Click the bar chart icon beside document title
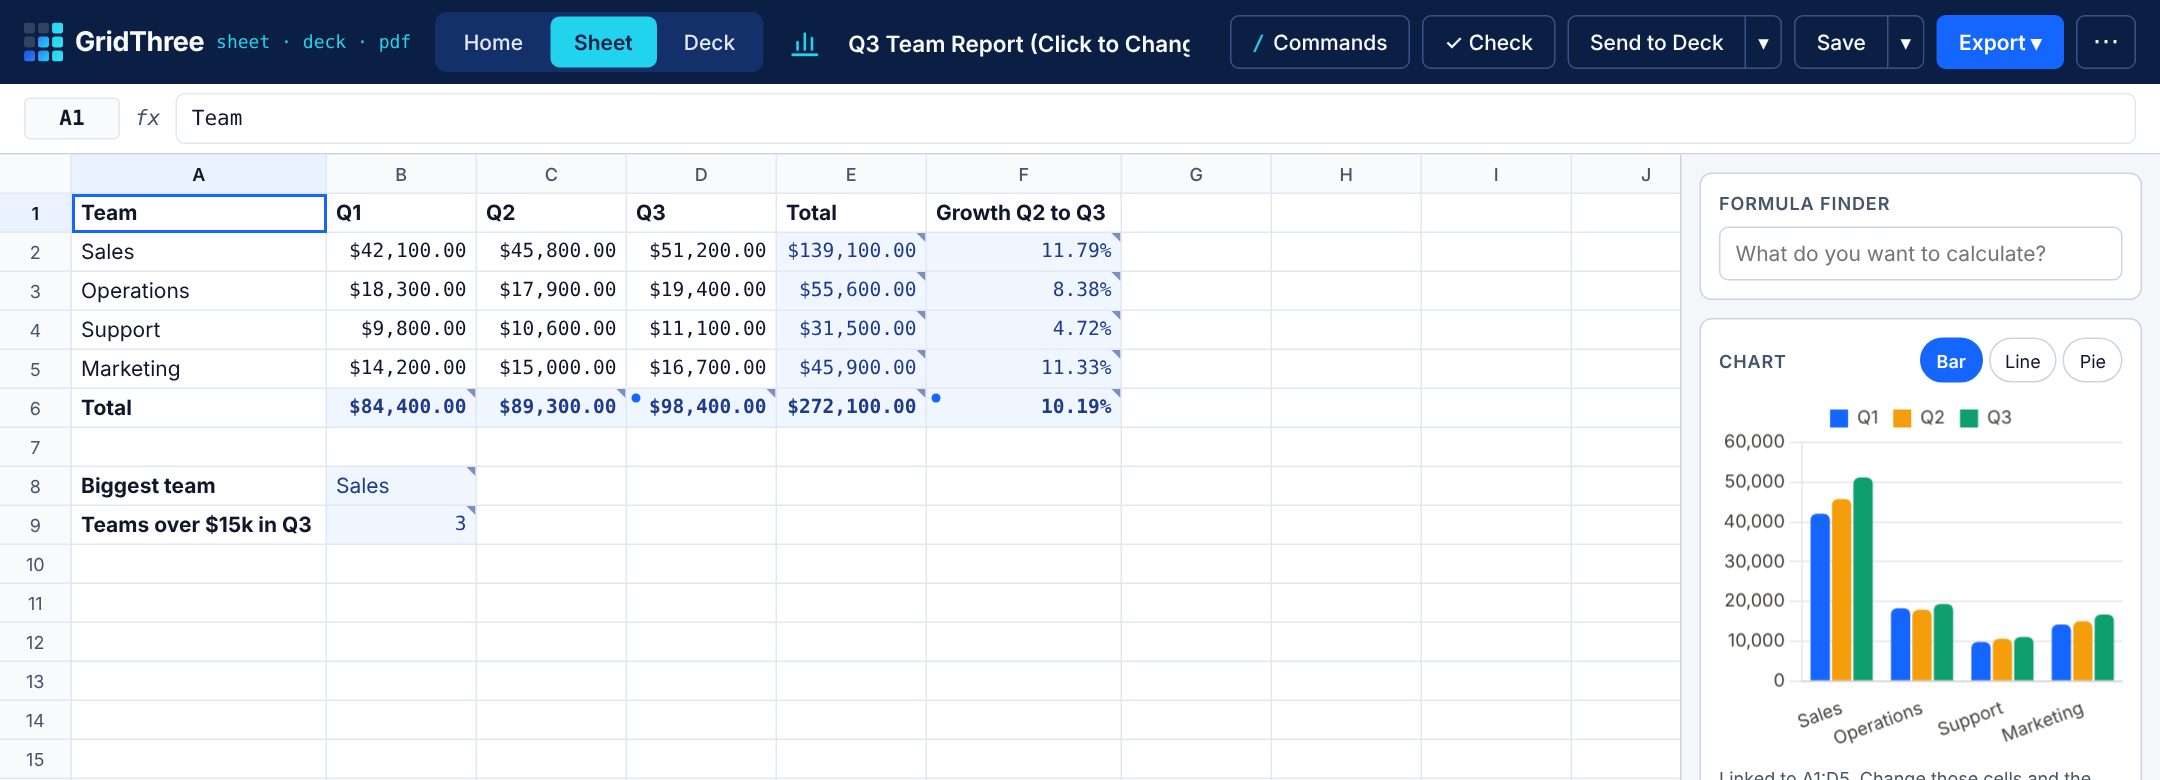This screenshot has width=2160, height=780. click(805, 43)
